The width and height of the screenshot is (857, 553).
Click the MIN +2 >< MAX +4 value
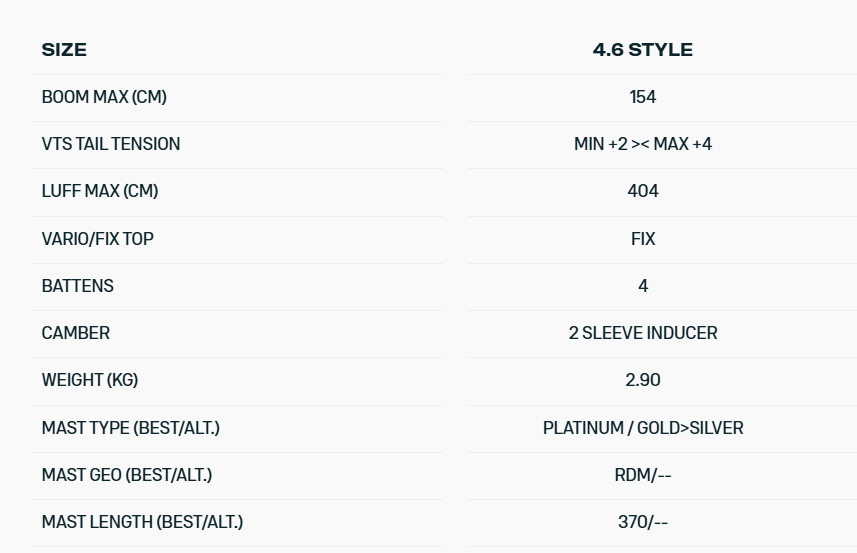[x=642, y=144]
